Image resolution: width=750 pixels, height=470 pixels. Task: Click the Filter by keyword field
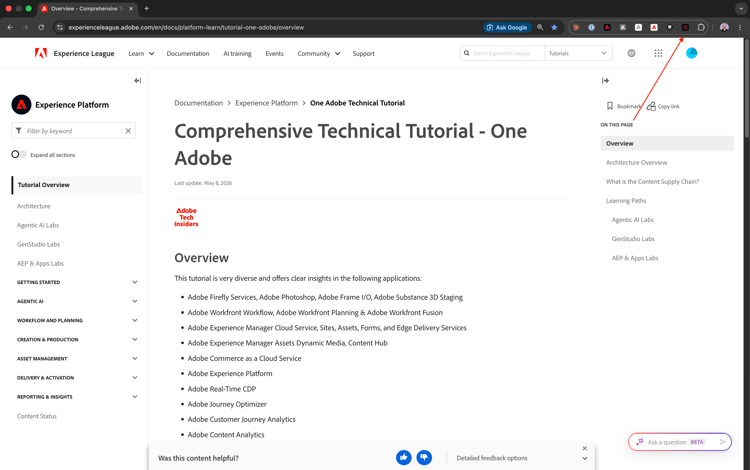click(73, 131)
